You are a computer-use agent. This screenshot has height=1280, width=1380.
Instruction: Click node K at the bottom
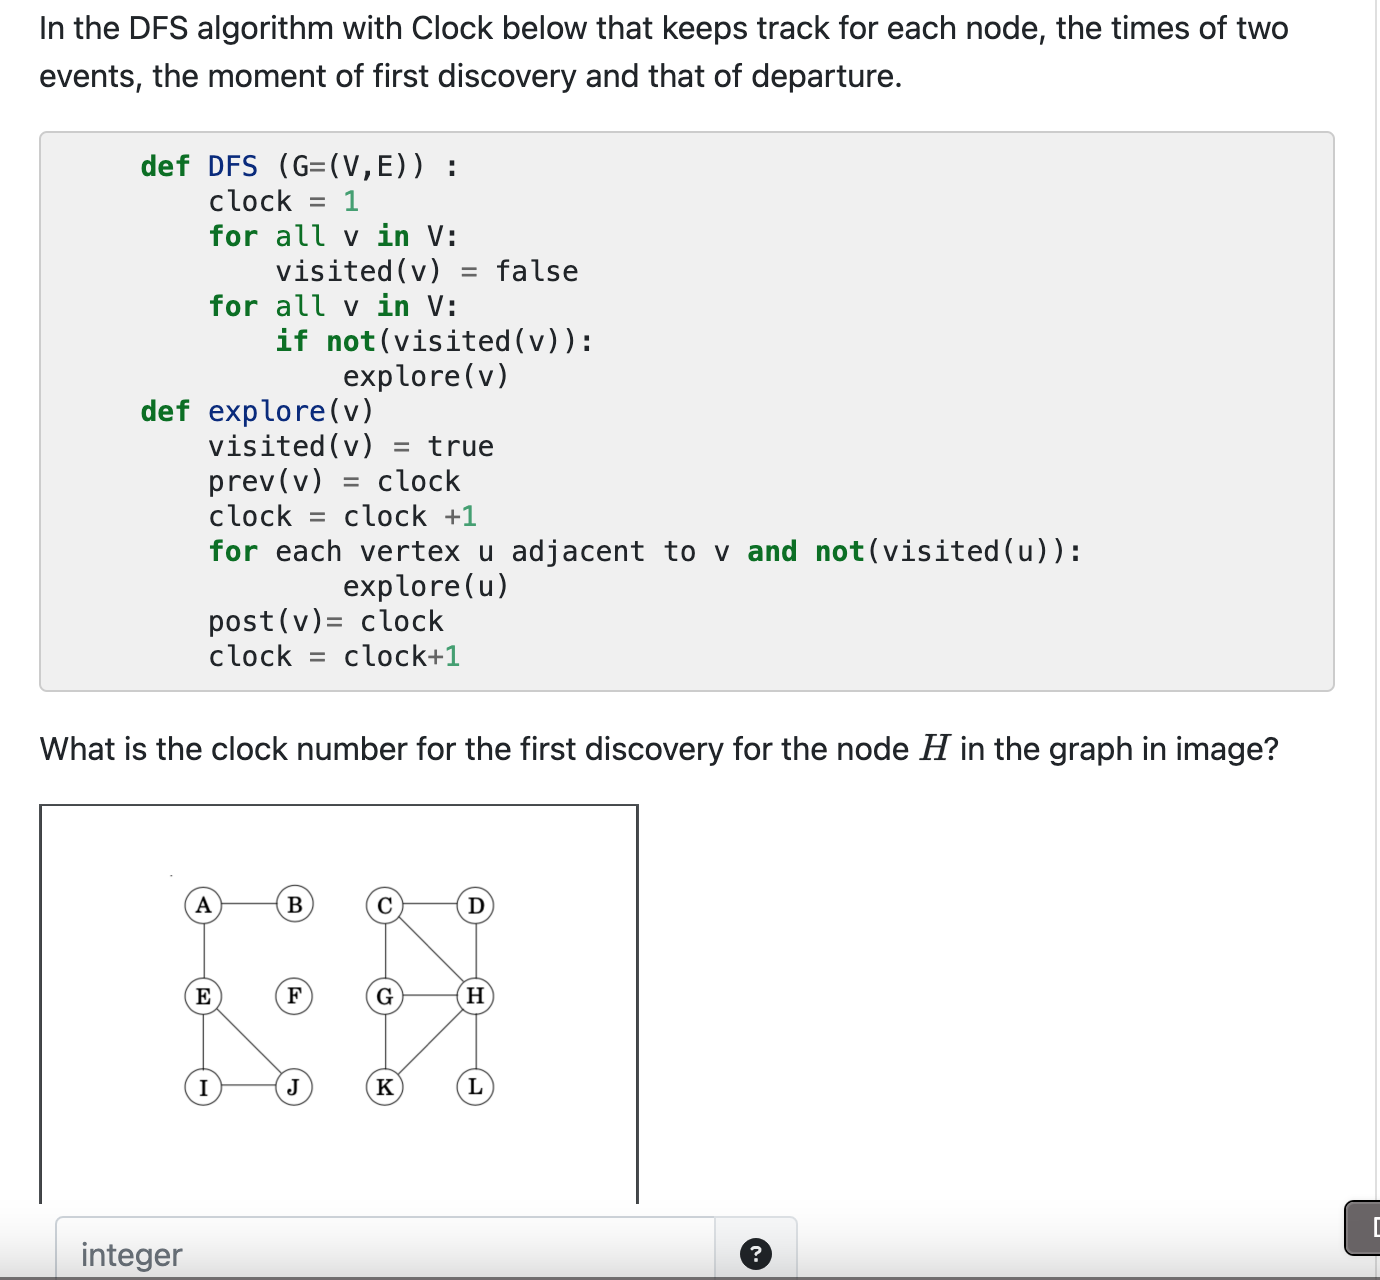coord(384,1087)
